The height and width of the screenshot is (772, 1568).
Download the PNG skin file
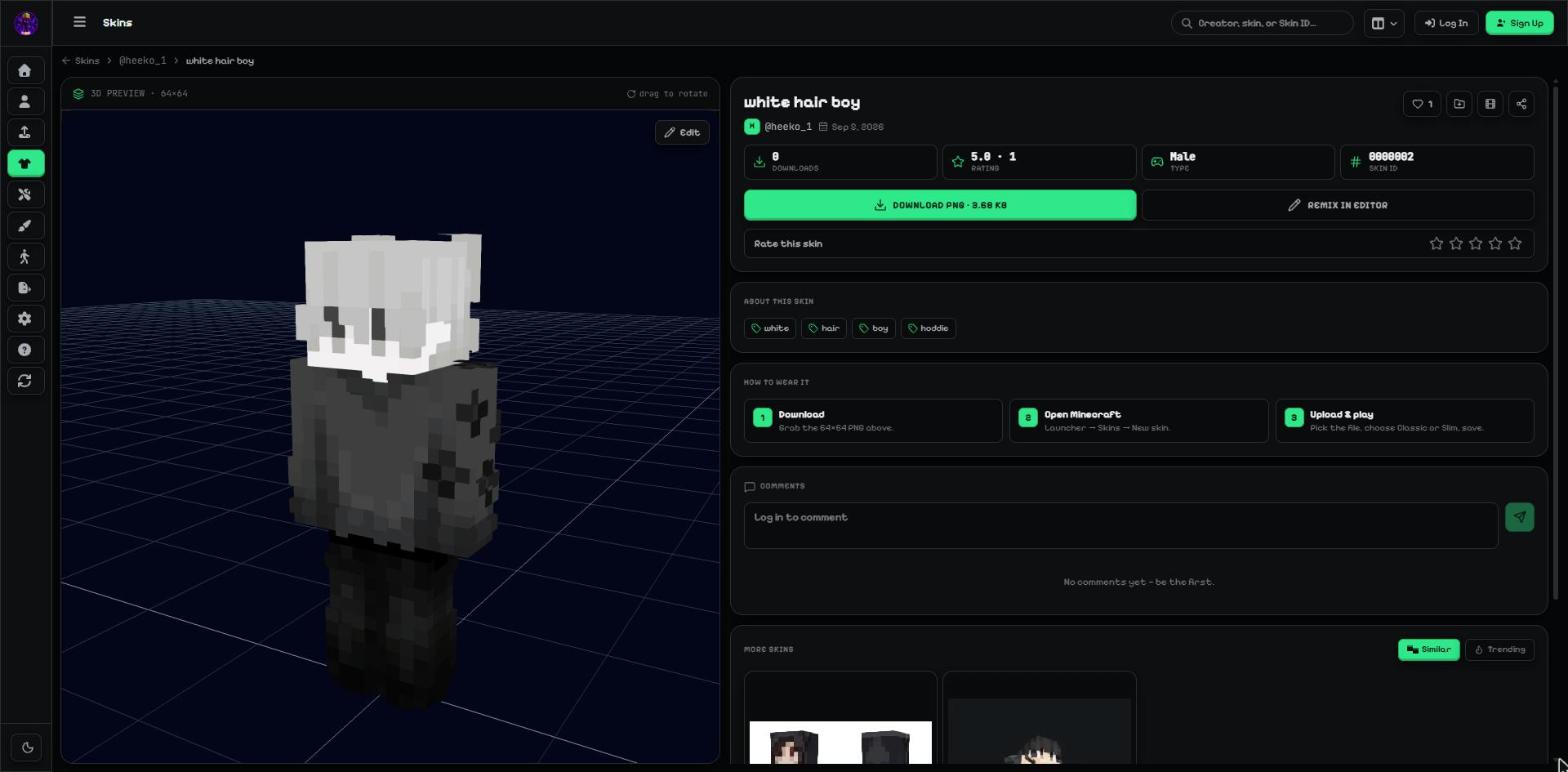[940, 205]
